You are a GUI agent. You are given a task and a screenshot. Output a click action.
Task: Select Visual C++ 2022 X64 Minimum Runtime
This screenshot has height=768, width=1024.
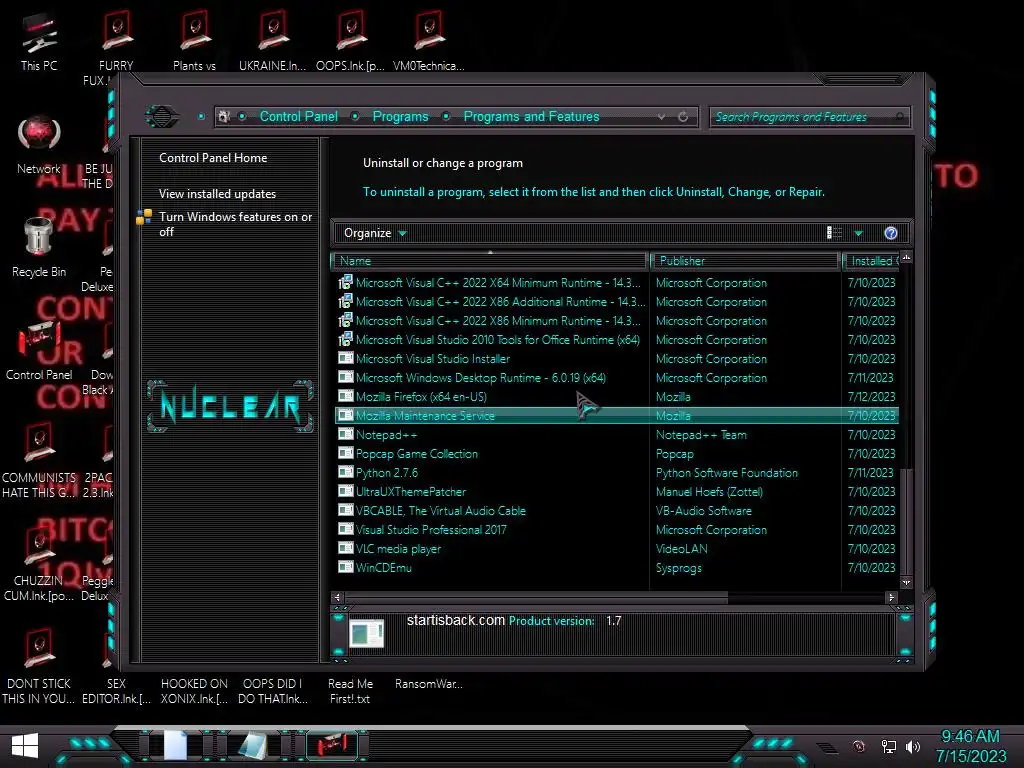pos(616,283)
